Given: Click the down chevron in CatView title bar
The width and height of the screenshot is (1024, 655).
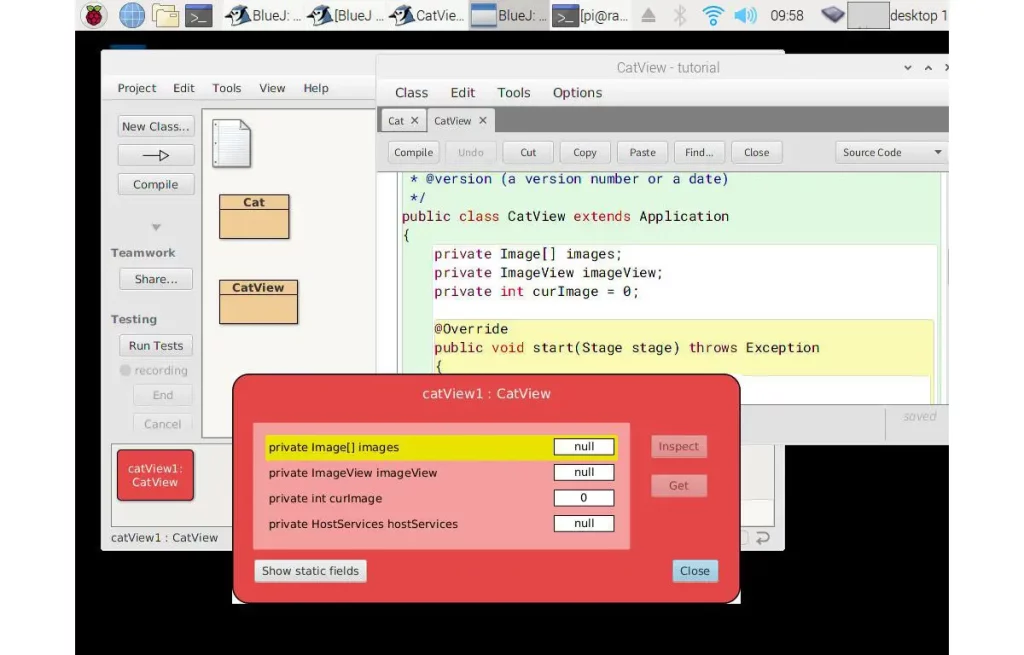Looking at the screenshot, I should (908, 68).
